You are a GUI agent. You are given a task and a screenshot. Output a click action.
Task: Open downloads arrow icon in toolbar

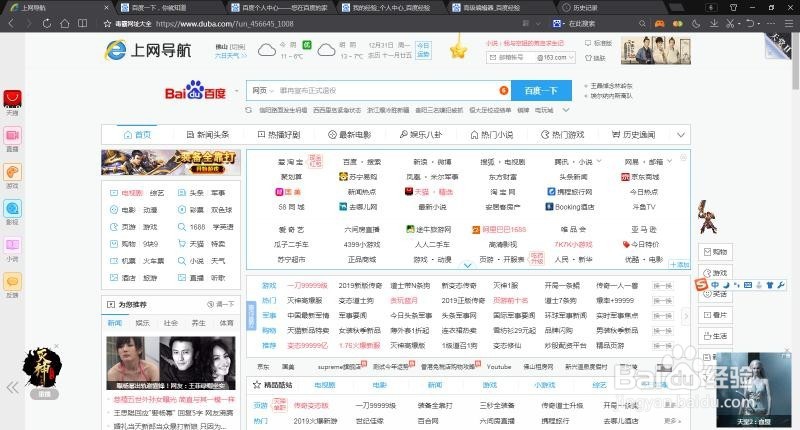714,23
